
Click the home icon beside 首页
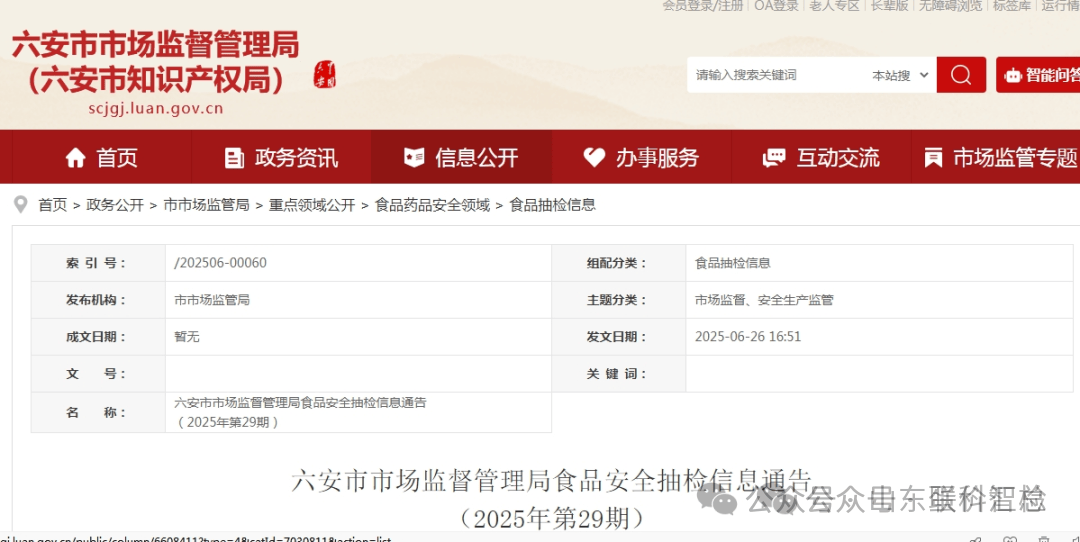tap(75, 158)
